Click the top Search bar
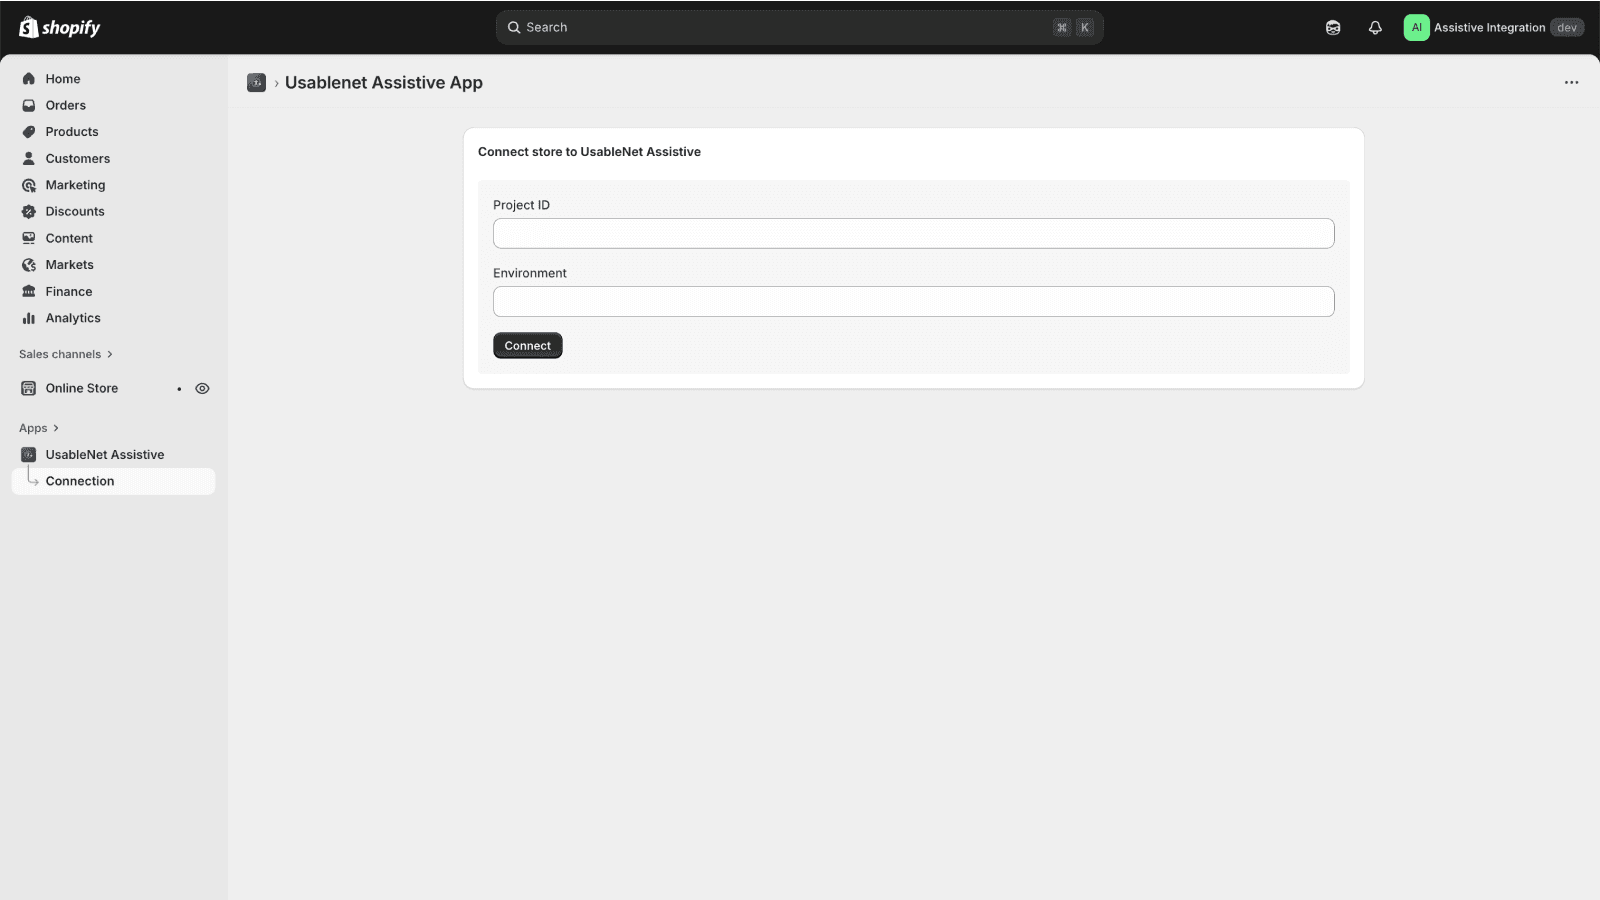1600x900 pixels. click(799, 28)
